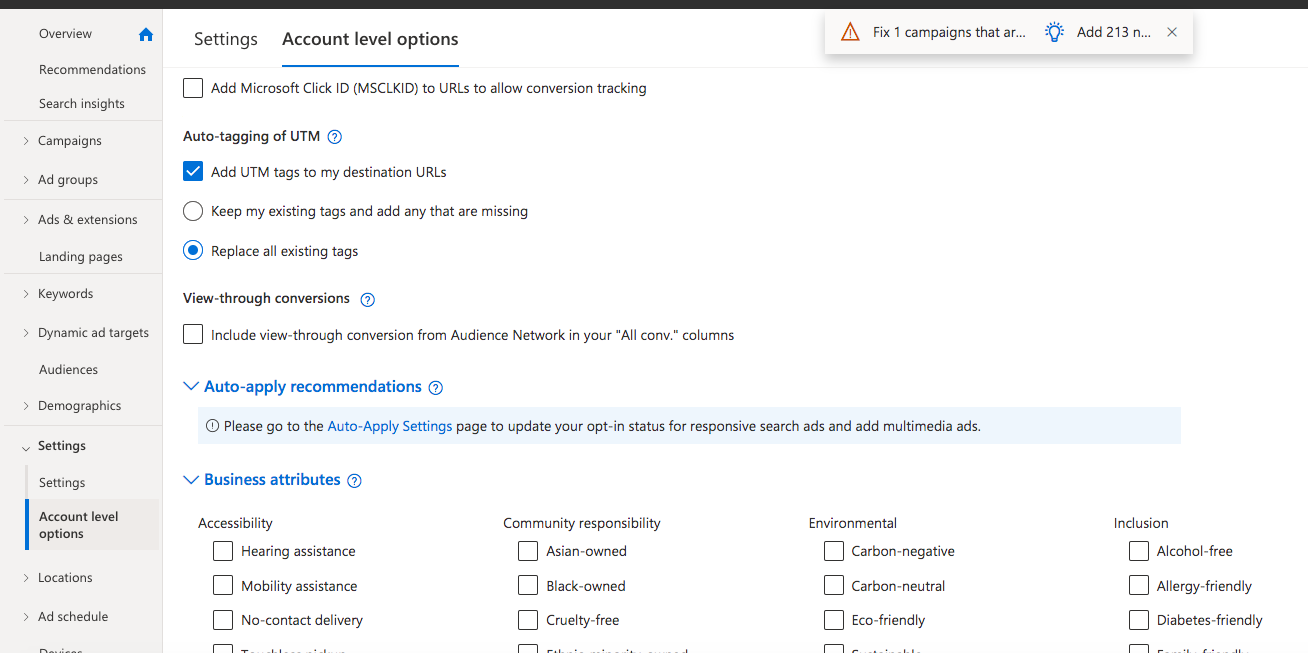This screenshot has width=1308, height=653.
Task: Switch to the Settings tab
Action: (x=225, y=38)
